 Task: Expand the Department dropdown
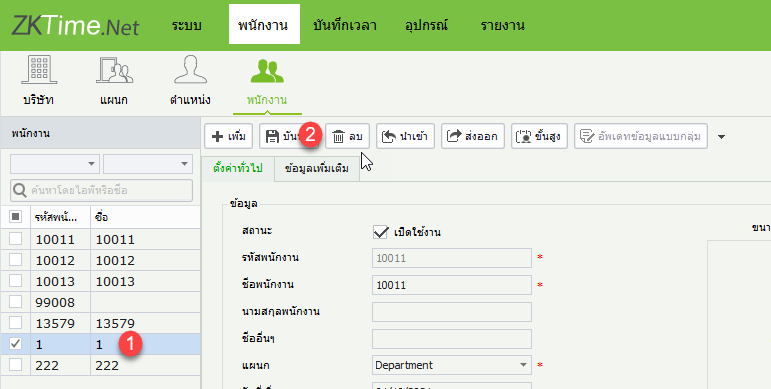coord(523,365)
